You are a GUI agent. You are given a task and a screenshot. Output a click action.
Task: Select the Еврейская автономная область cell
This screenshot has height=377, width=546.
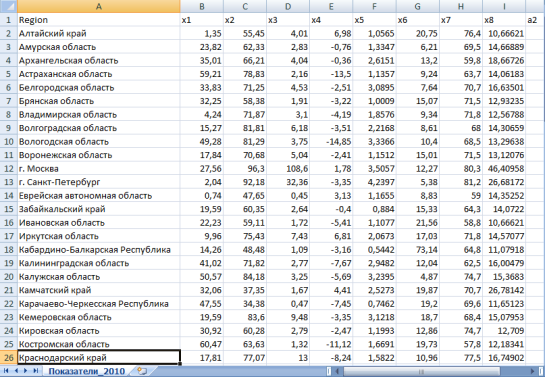pos(99,196)
